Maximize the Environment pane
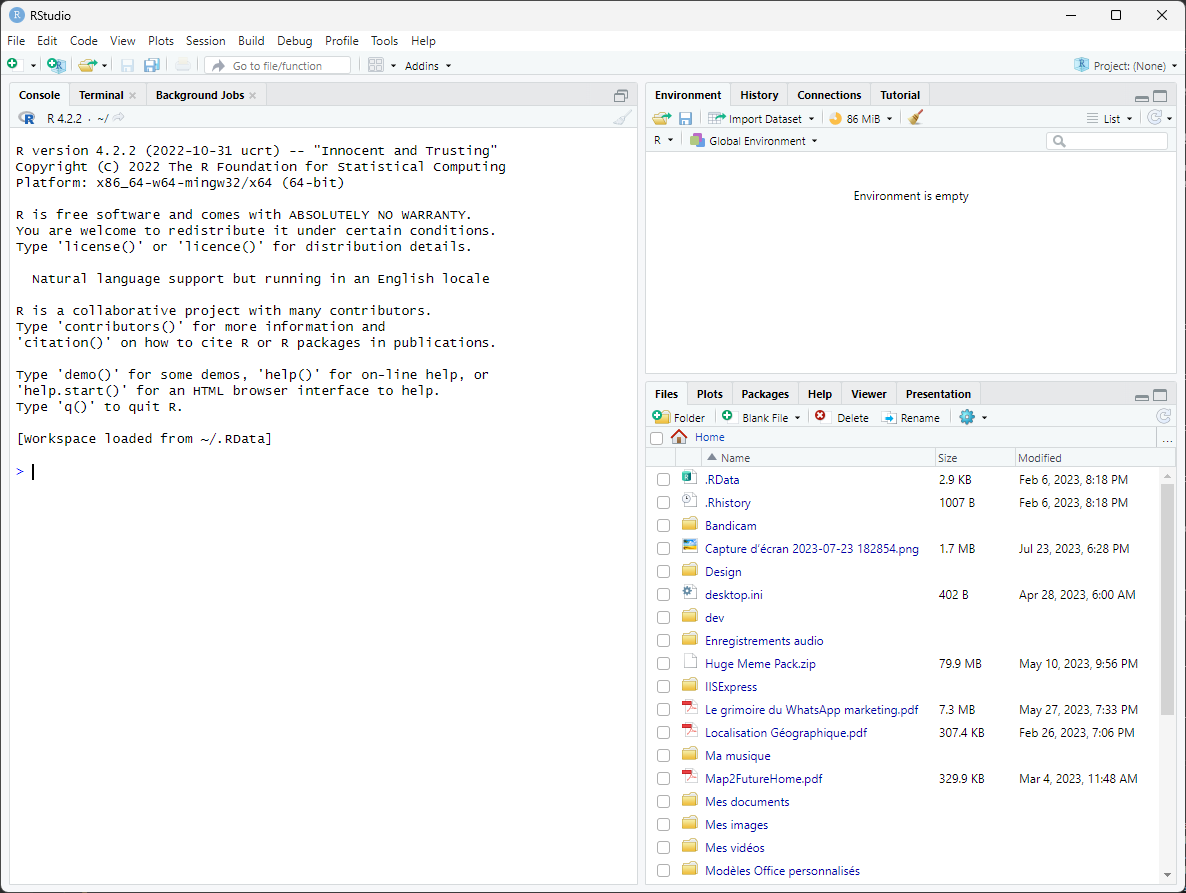1186x893 pixels. [1160, 96]
